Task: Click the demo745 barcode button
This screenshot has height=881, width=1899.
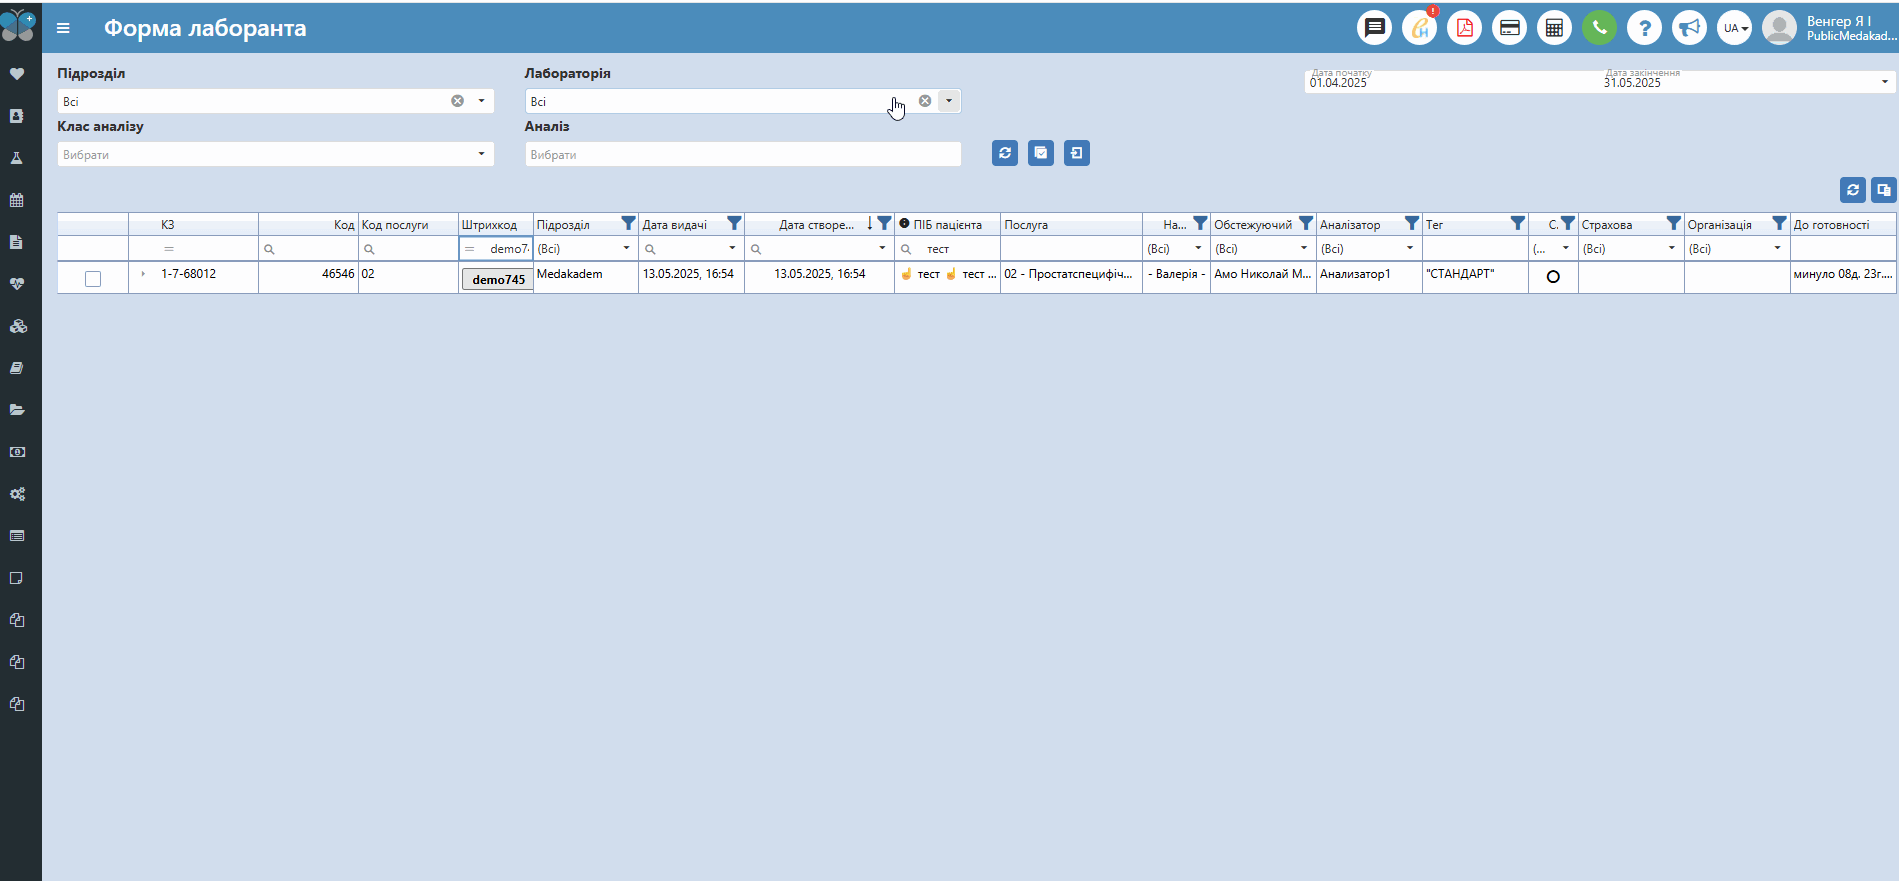Action: (x=497, y=280)
